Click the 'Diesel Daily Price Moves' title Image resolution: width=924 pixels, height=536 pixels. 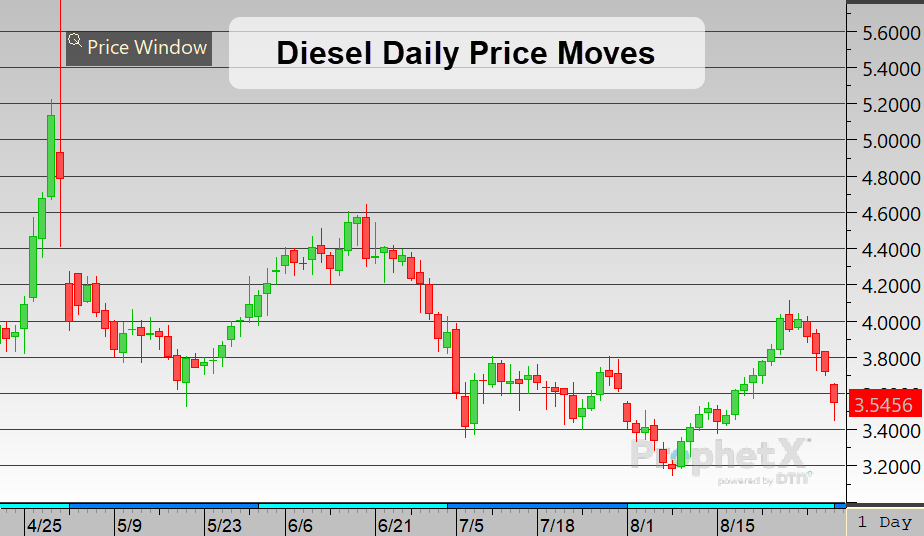click(466, 53)
